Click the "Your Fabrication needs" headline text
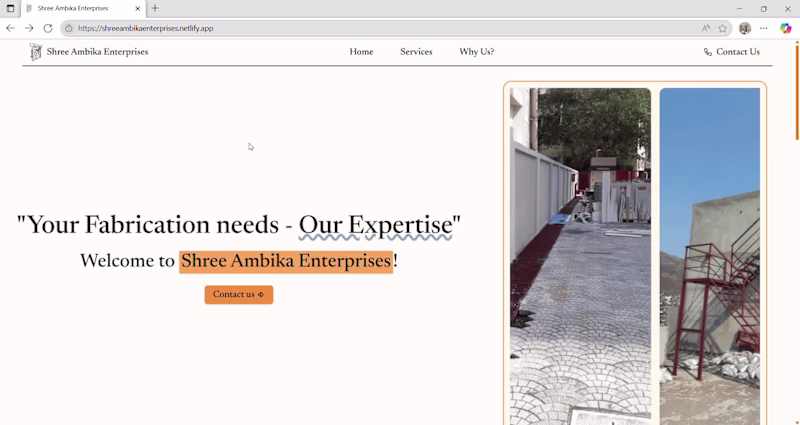Viewport: 800px width, 425px height. click(153, 225)
